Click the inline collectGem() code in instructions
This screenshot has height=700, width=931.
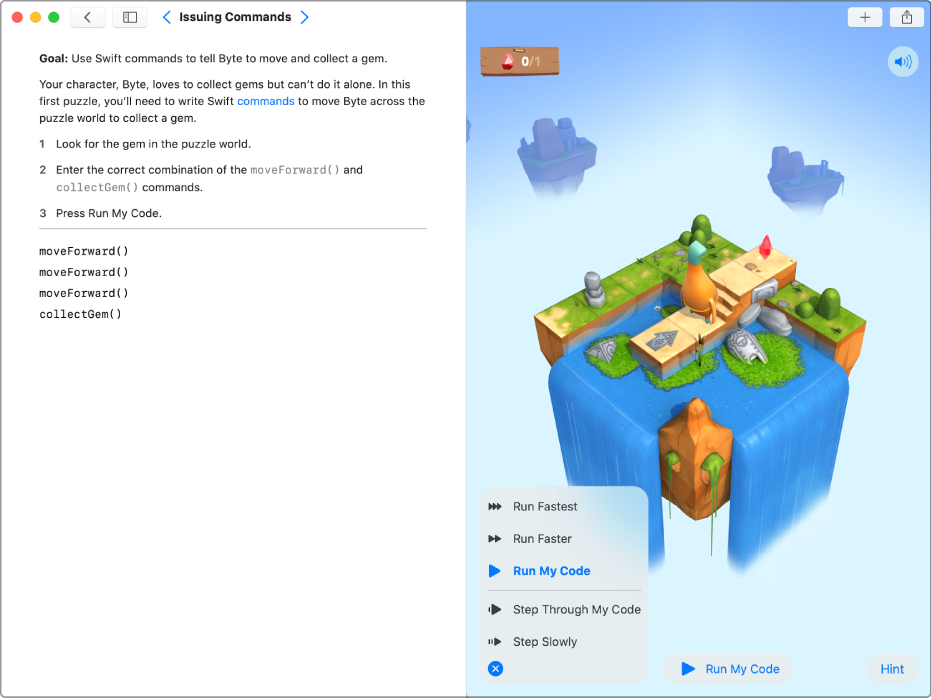click(97, 187)
